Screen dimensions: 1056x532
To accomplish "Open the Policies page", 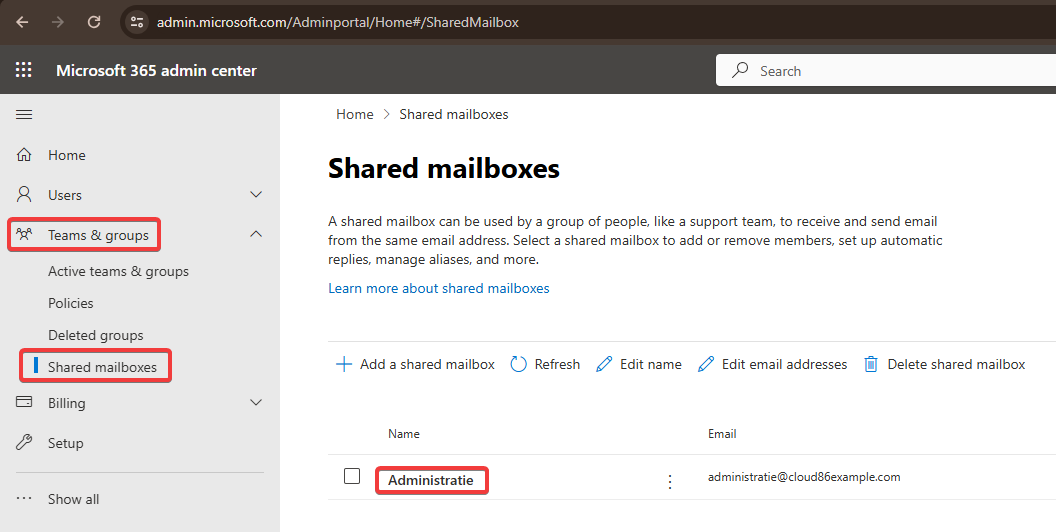I will (71, 303).
